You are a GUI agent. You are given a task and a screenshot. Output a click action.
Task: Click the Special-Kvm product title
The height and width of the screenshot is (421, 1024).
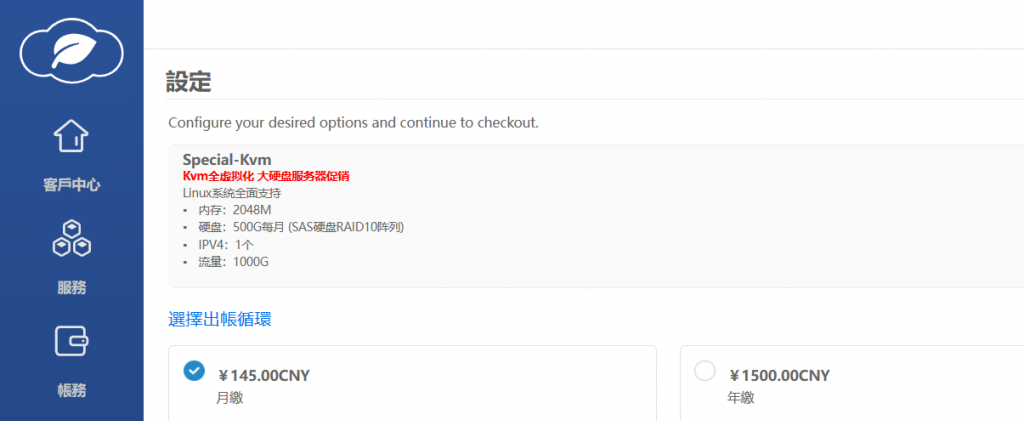tap(227, 160)
